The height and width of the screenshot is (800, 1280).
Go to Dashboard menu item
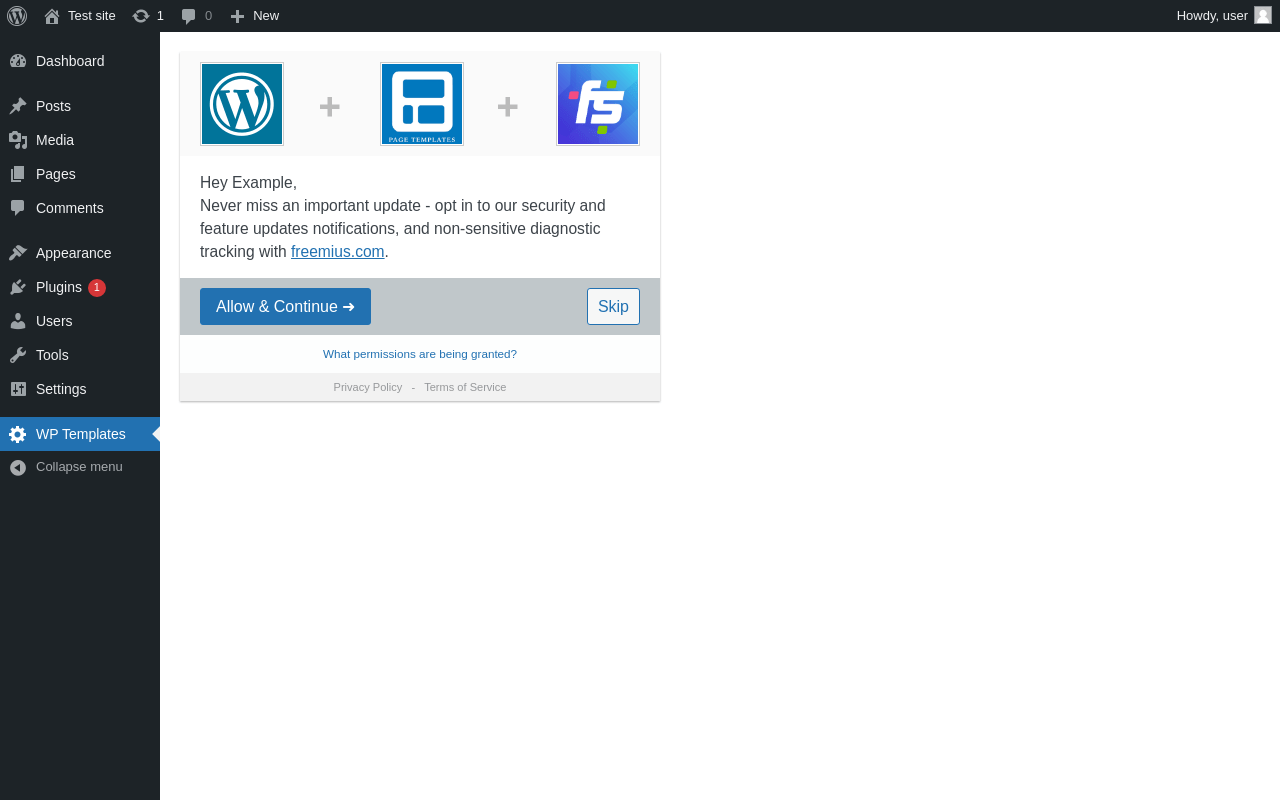[x=80, y=61]
